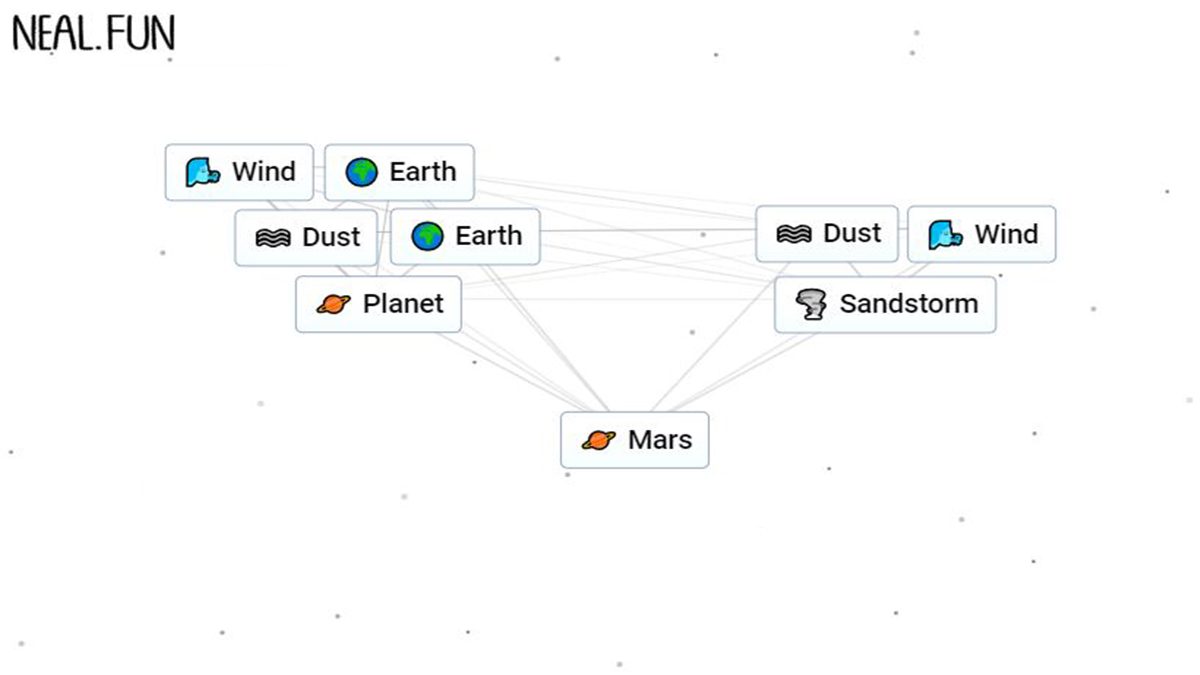Select the right Wind element tile
The image size is (1200, 675).
[981, 234]
